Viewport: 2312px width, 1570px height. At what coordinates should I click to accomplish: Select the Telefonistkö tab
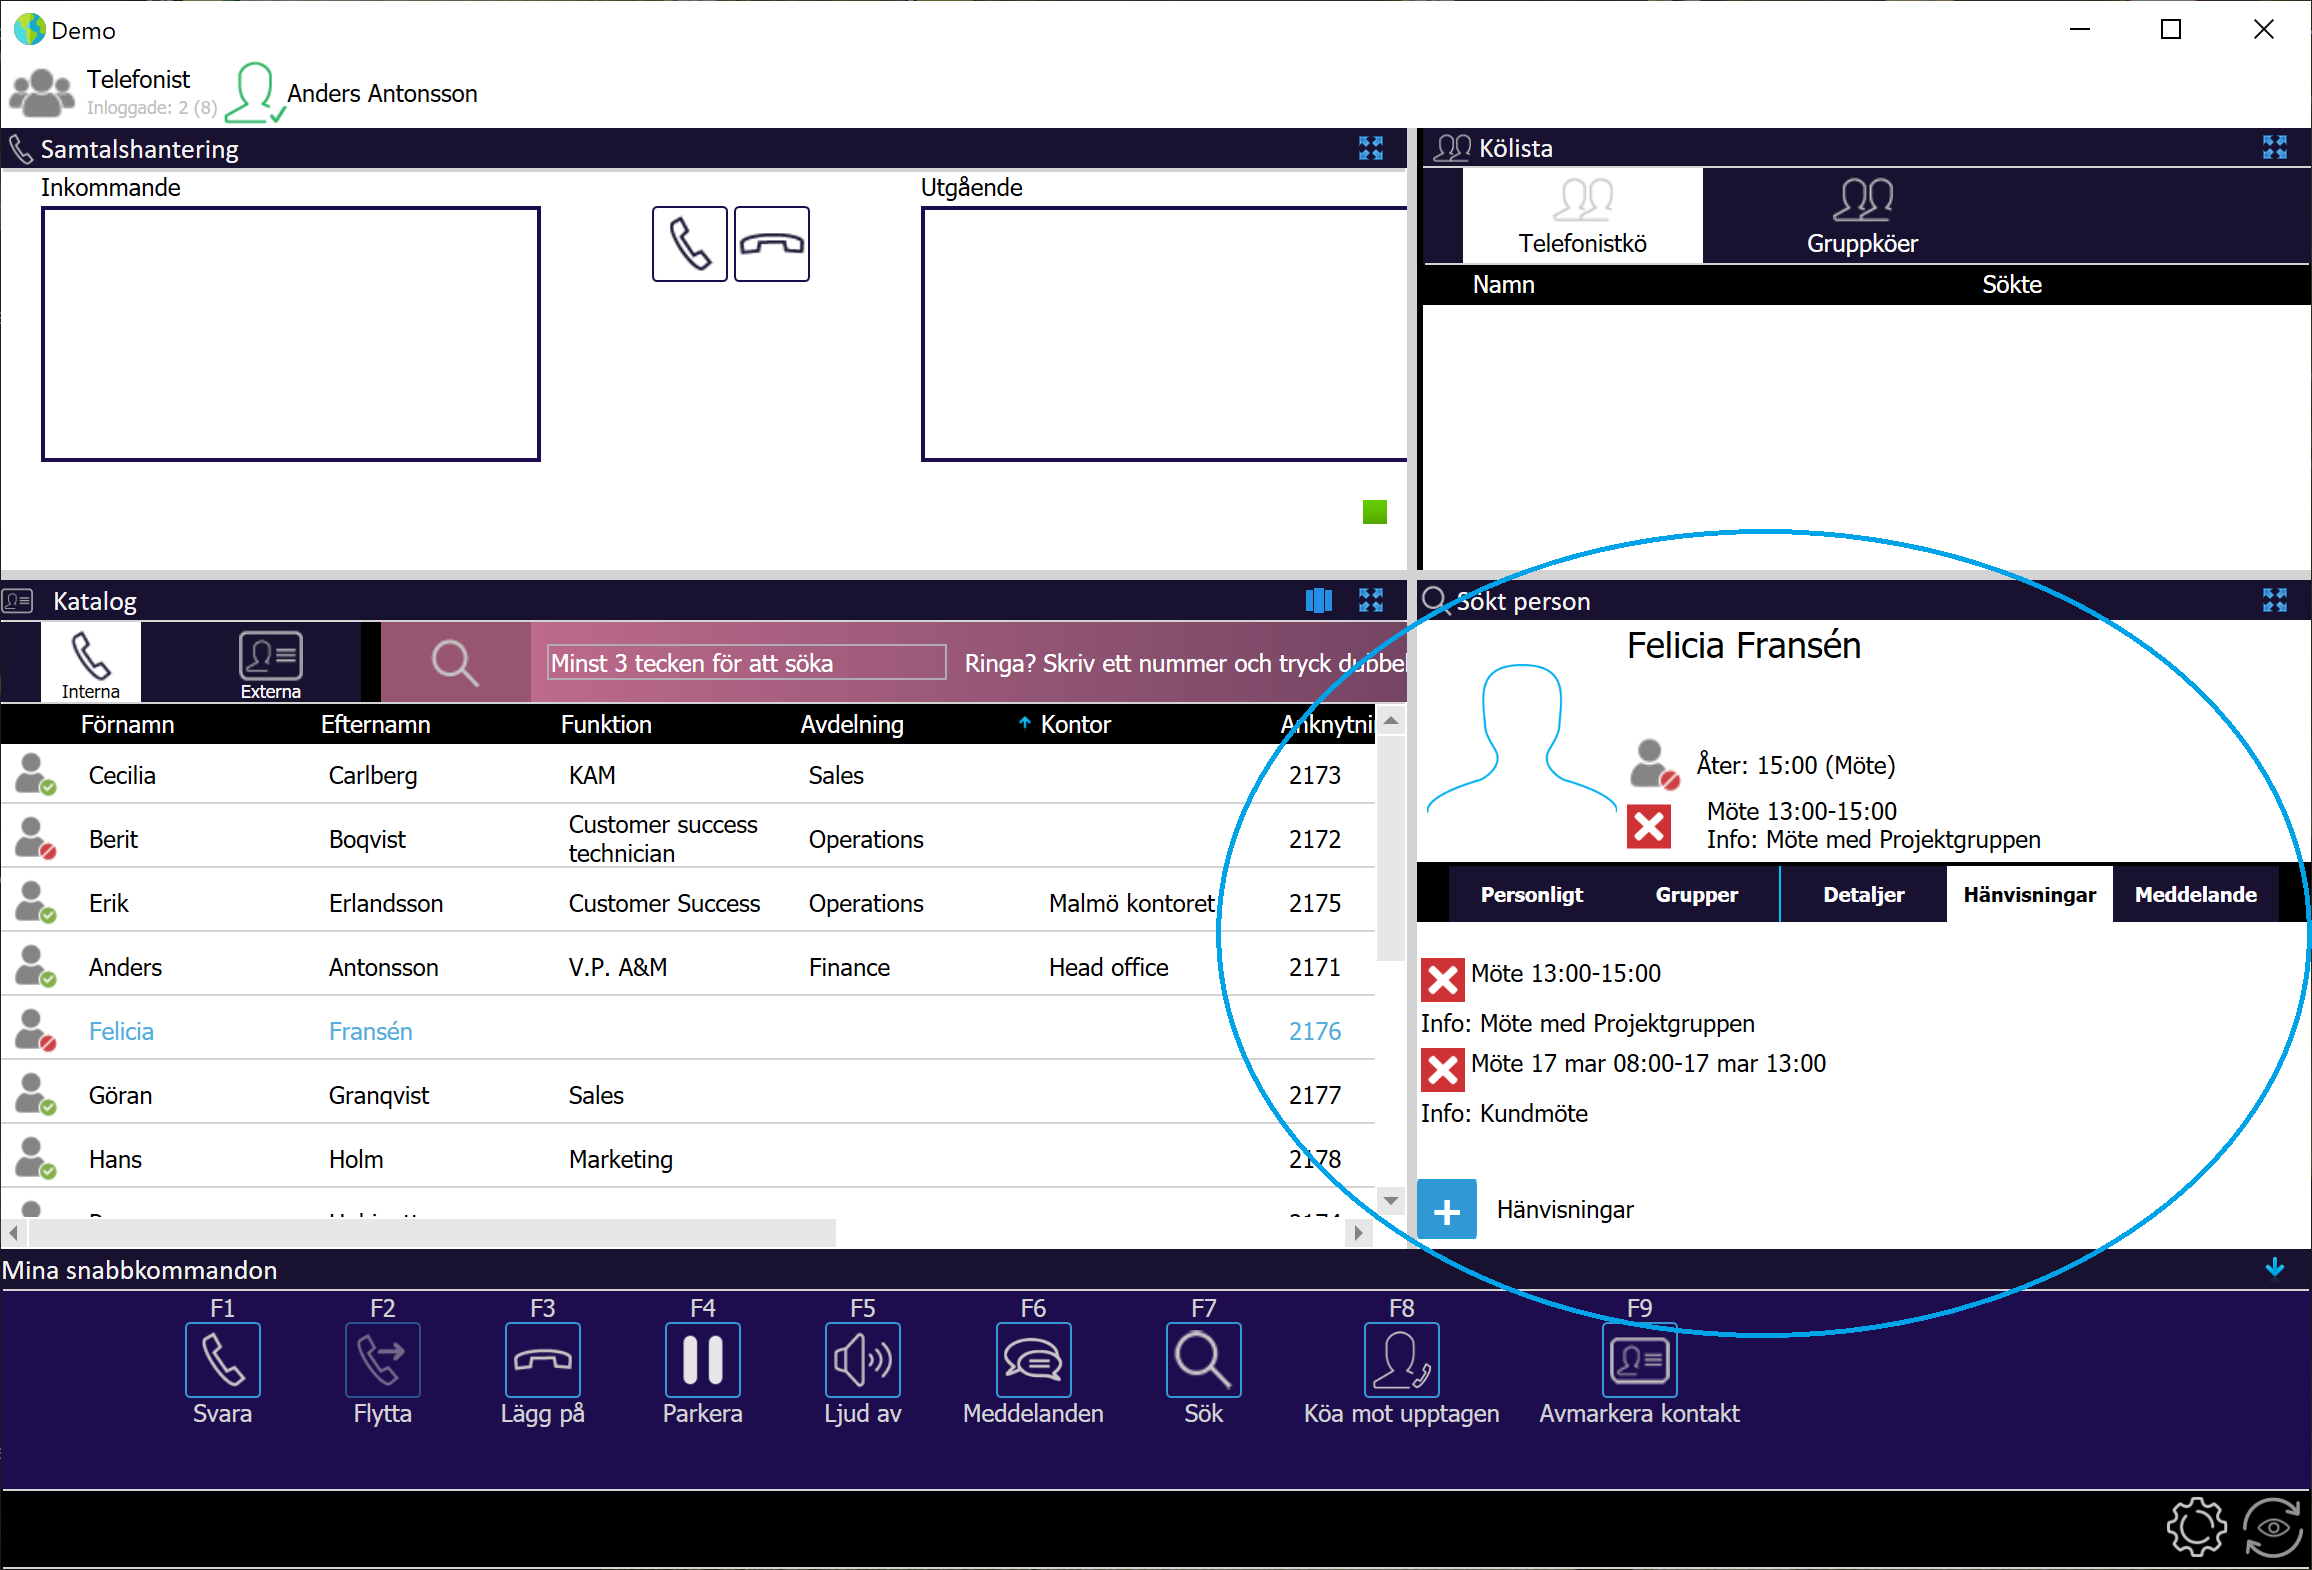point(1582,216)
